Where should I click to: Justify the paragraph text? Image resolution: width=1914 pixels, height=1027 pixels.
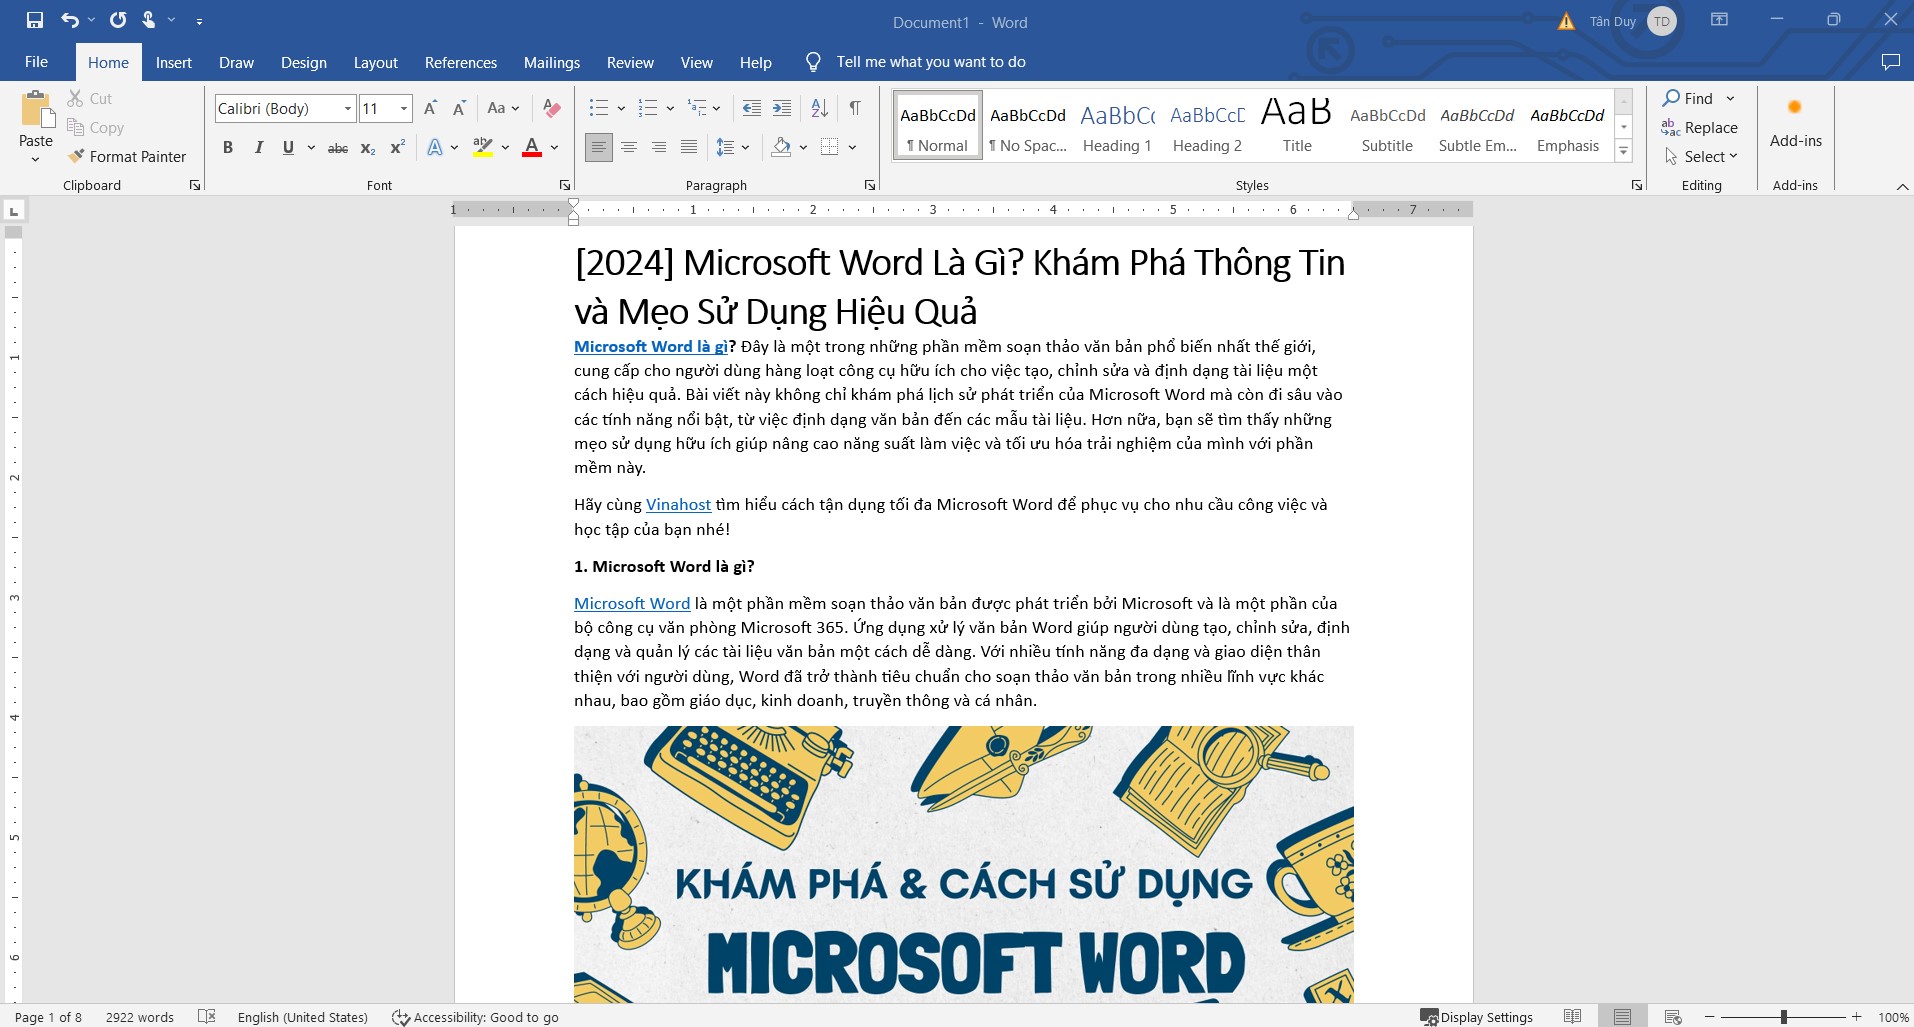click(x=689, y=148)
